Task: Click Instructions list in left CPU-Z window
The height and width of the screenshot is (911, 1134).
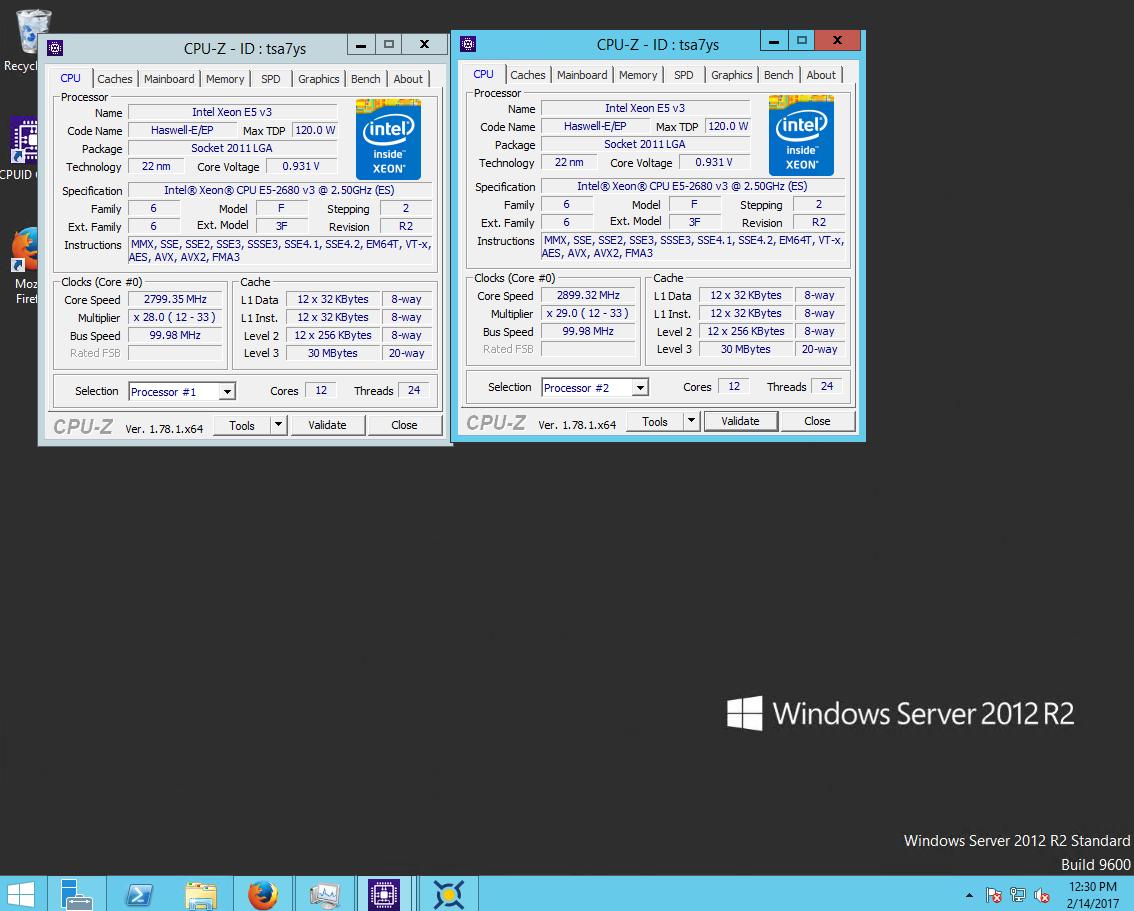Action: pyautogui.click(x=280, y=250)
